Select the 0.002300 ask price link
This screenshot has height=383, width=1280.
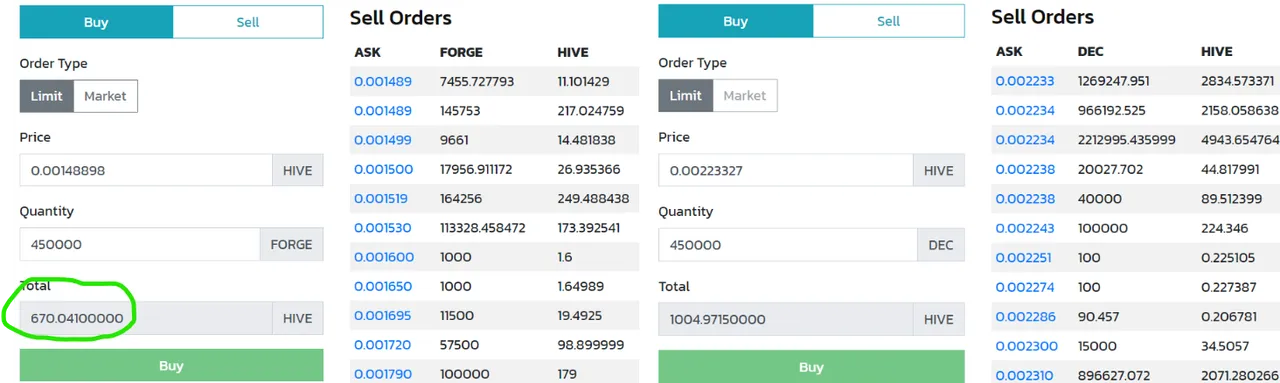tap(1024, 345)
